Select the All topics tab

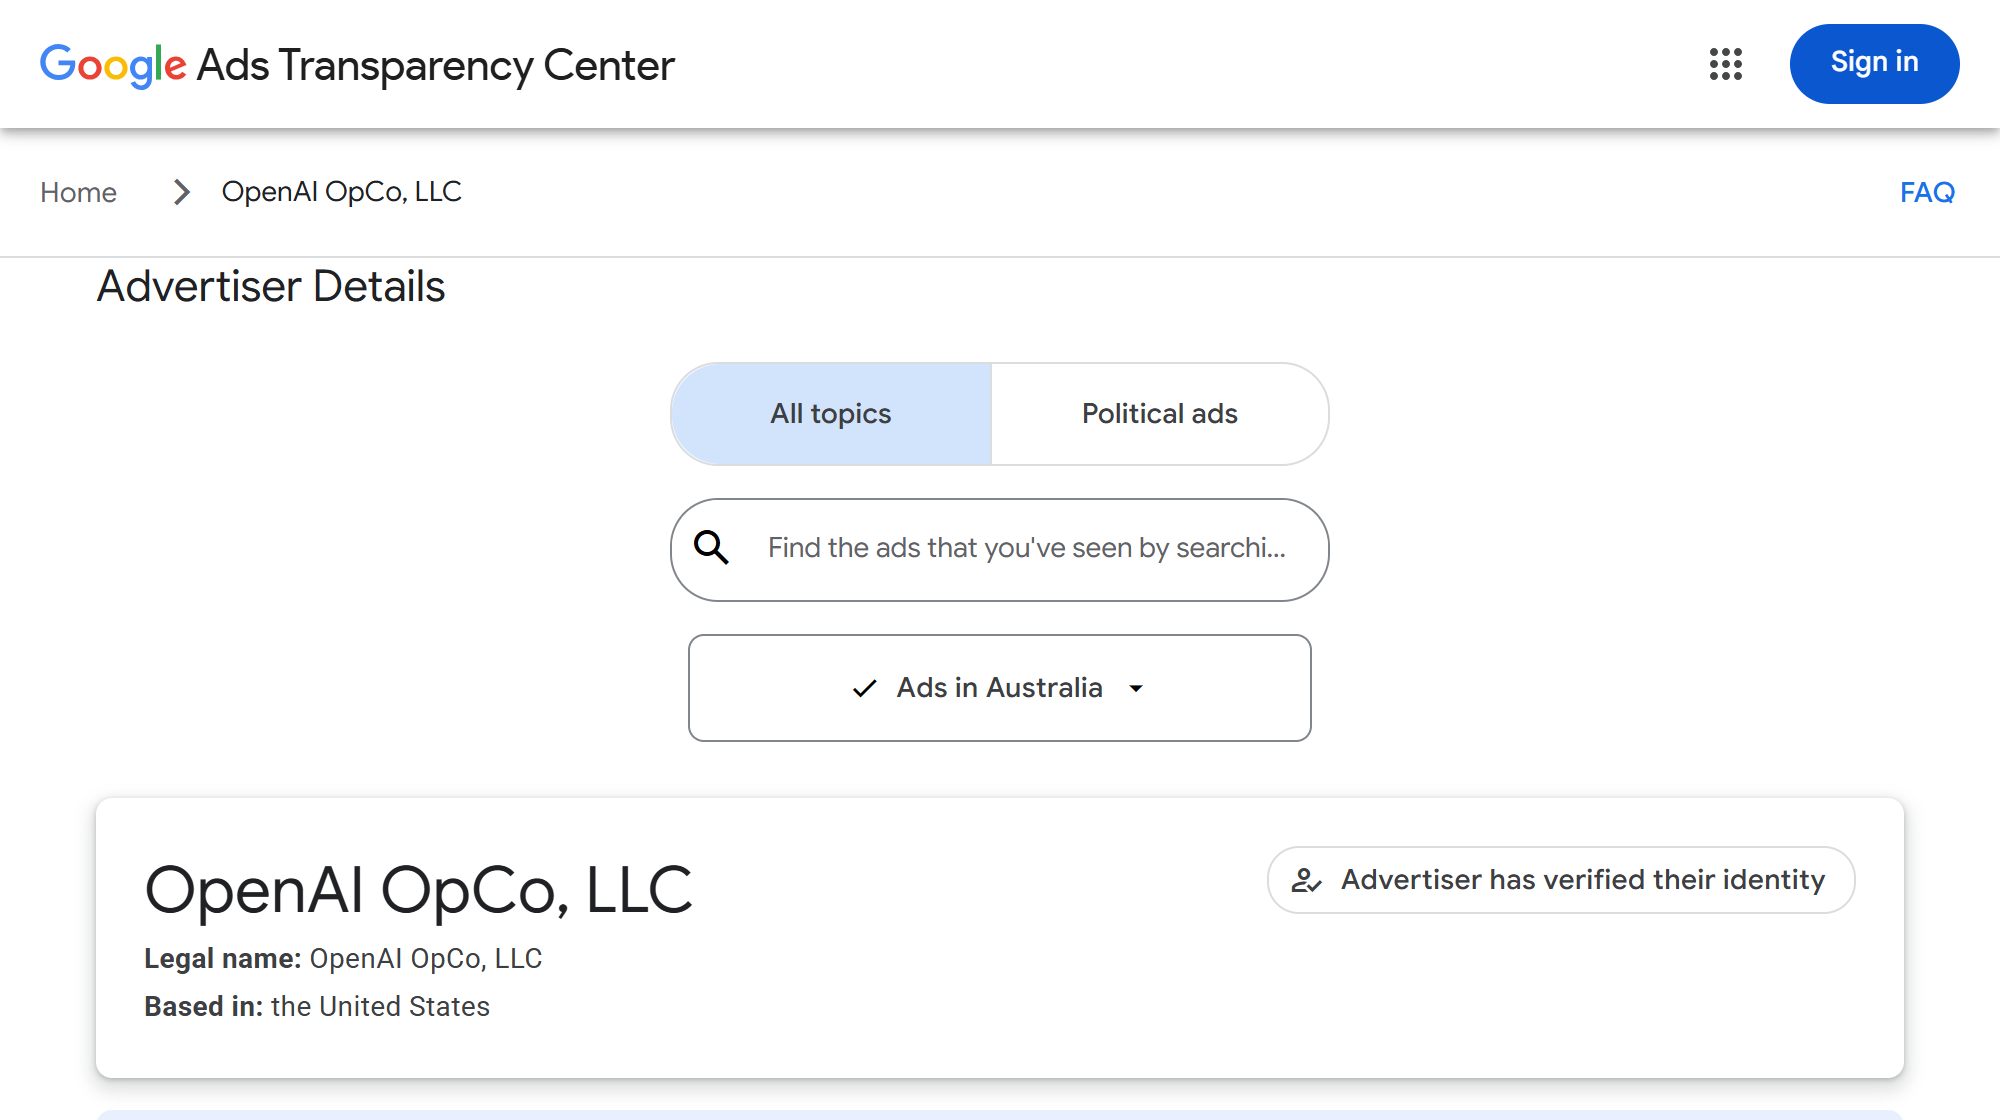pyautogui.click(x=831, y=414)
